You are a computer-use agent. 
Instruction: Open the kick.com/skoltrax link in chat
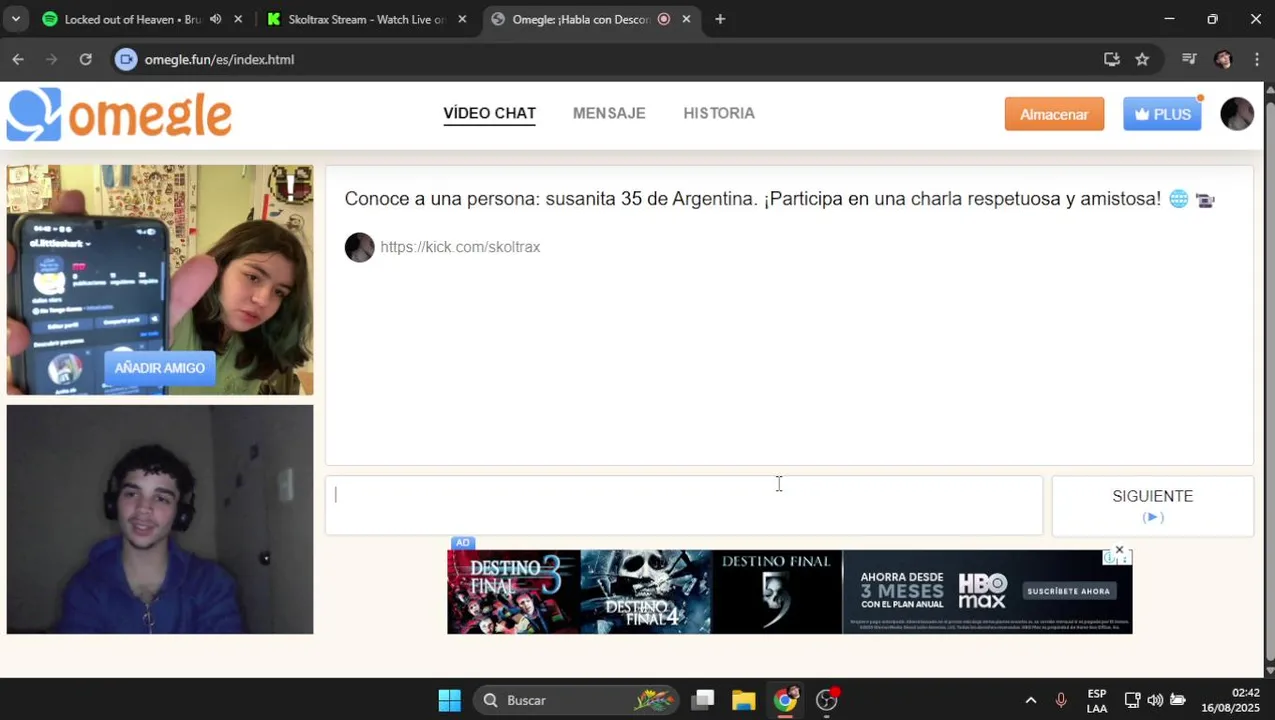tap(460, 247)
